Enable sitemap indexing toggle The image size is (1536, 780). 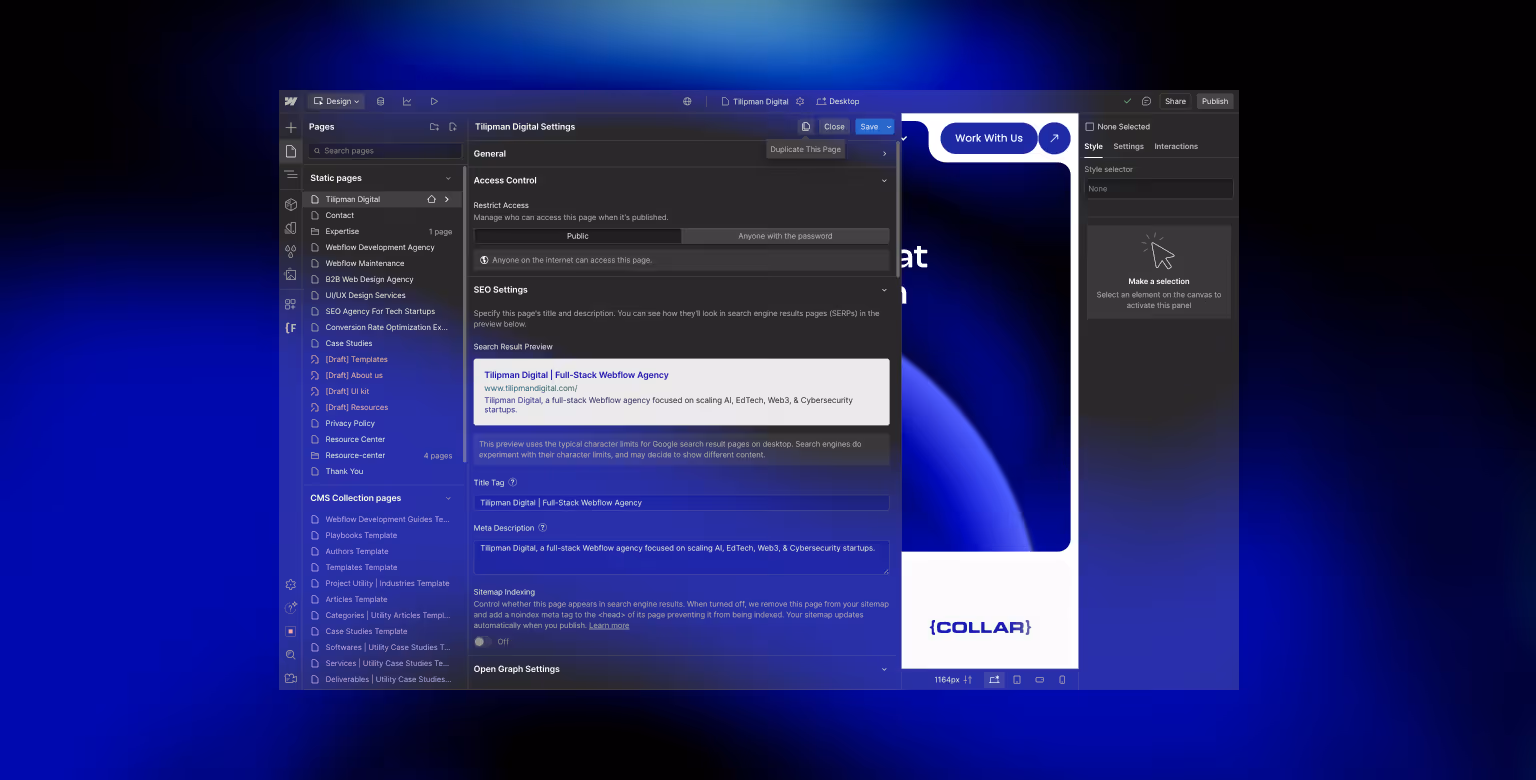483,641
